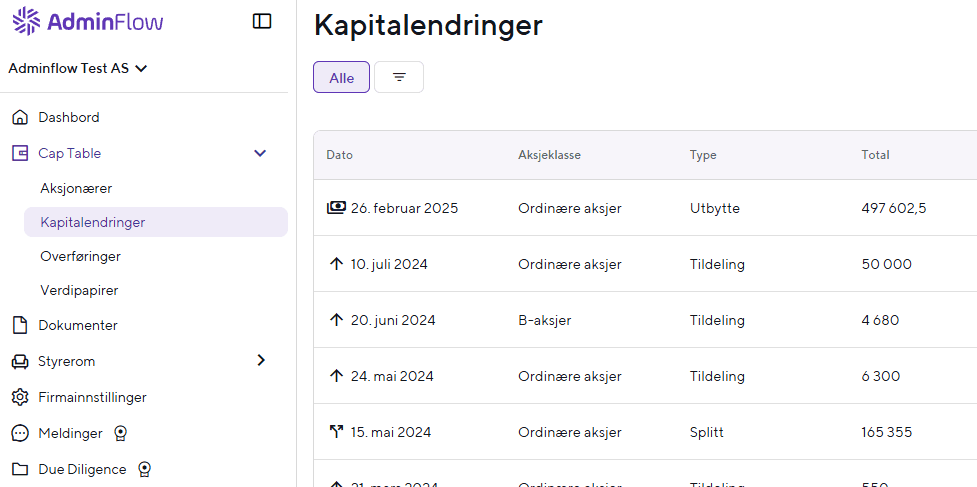
Task: Click the 4 680 total value
Action: tap(880, 320)
